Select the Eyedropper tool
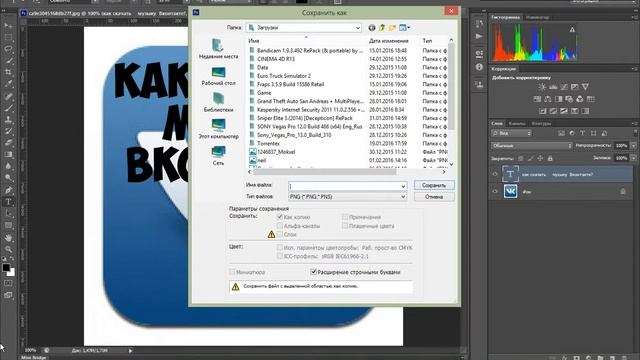This screenshot has height=360, width=640. click(x=8, y=84)
